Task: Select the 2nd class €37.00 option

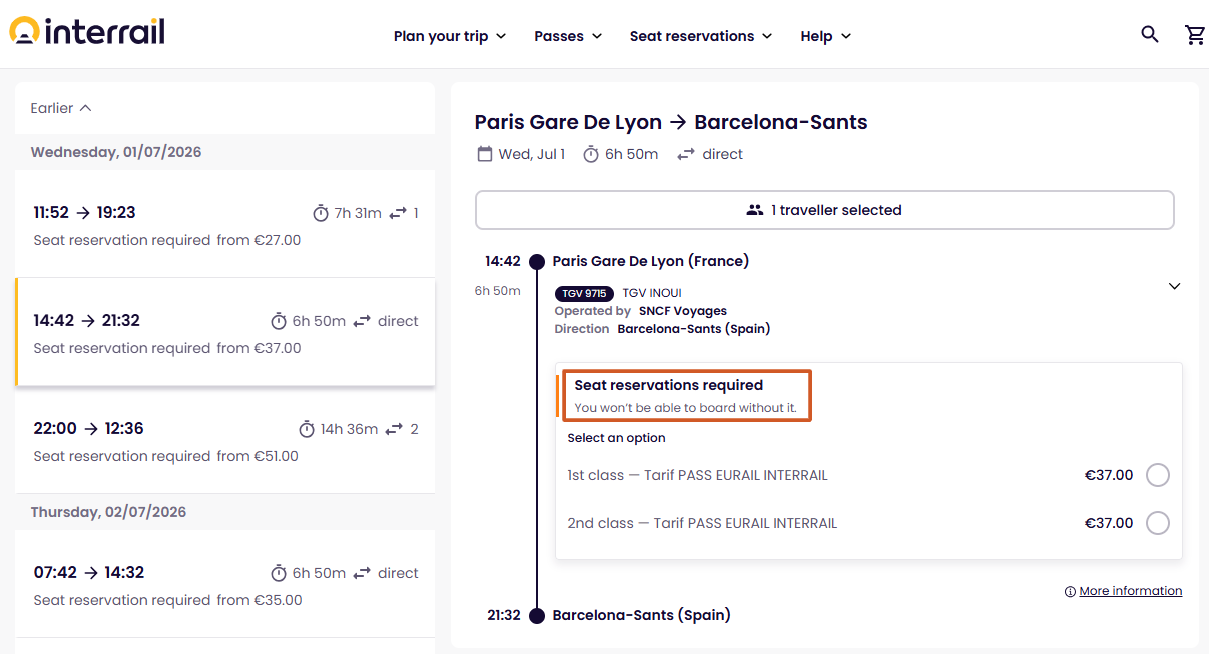Action: (1157, 523)
